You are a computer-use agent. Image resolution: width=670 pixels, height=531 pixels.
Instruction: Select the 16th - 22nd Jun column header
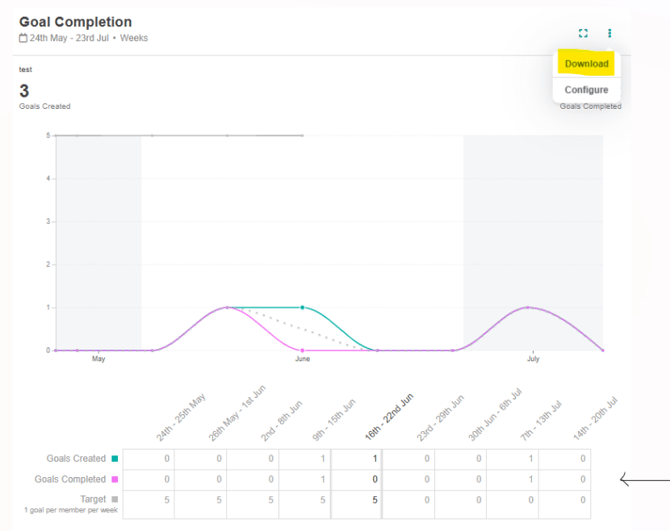(389, 418)
